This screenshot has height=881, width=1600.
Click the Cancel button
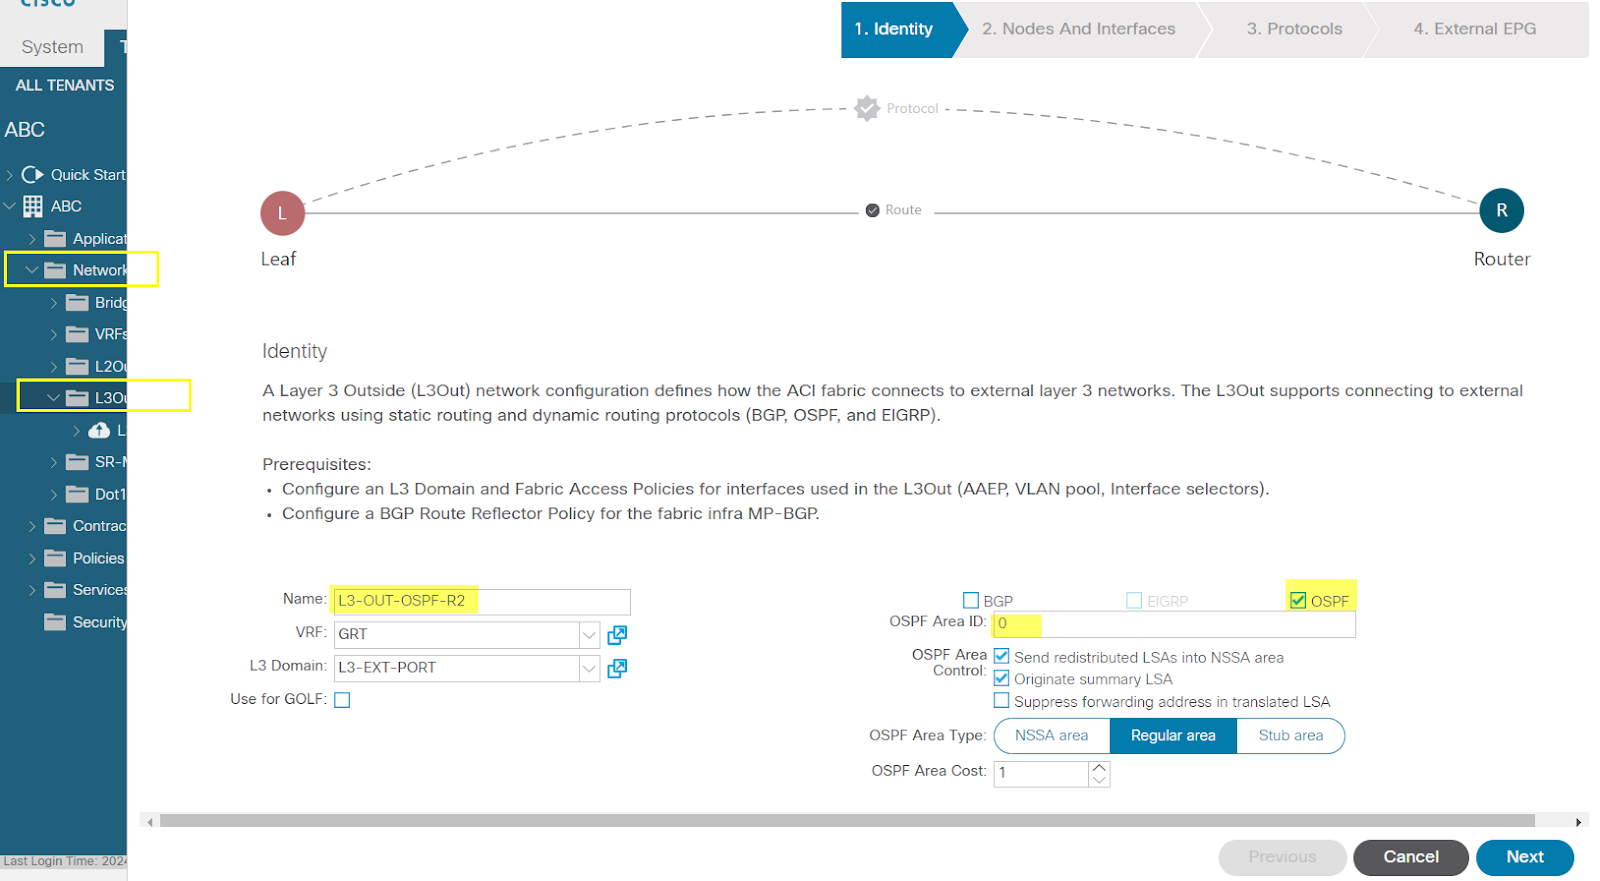[x=1411, y=857]
